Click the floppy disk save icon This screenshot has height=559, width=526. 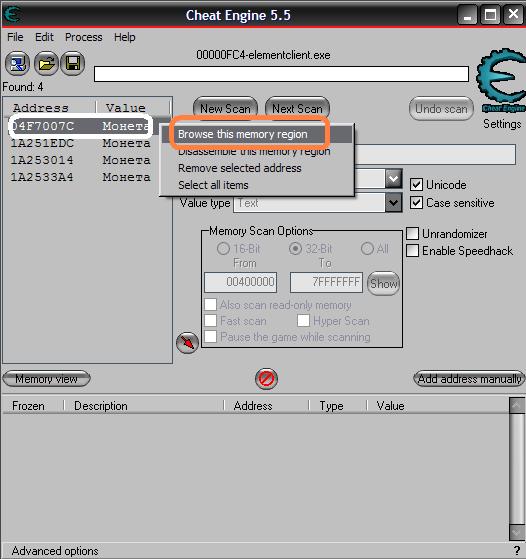point(73,64)
